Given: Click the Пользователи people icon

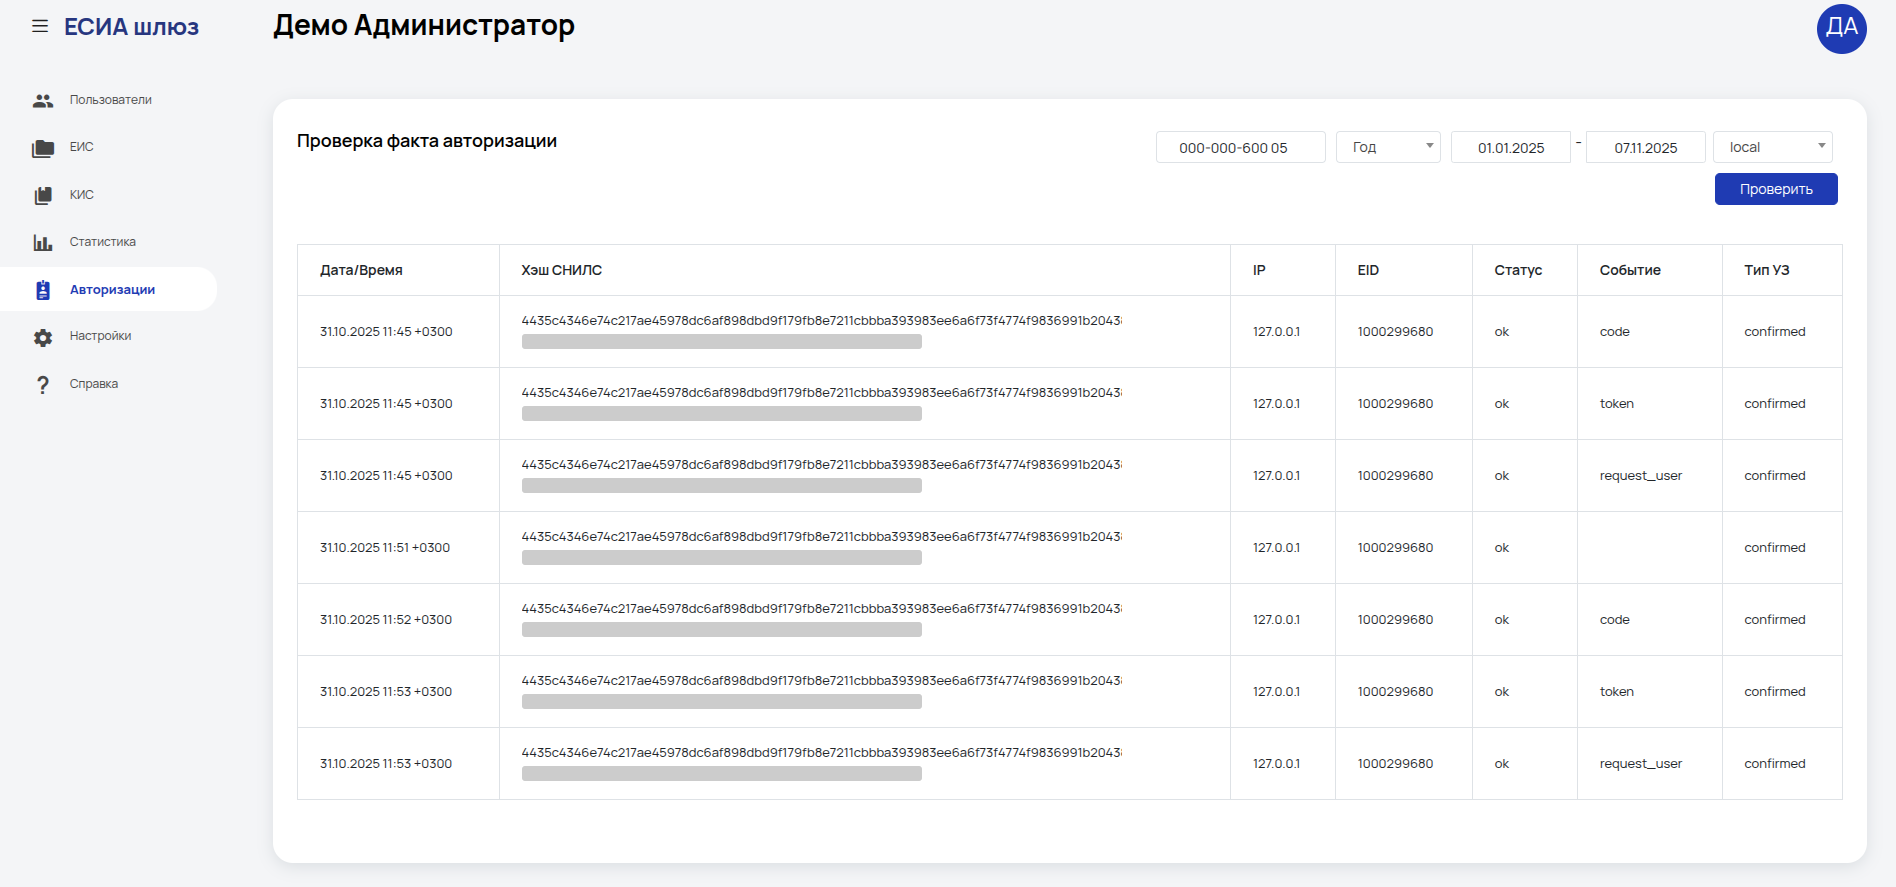Looking at the screenshot, I should coord(43,100).
